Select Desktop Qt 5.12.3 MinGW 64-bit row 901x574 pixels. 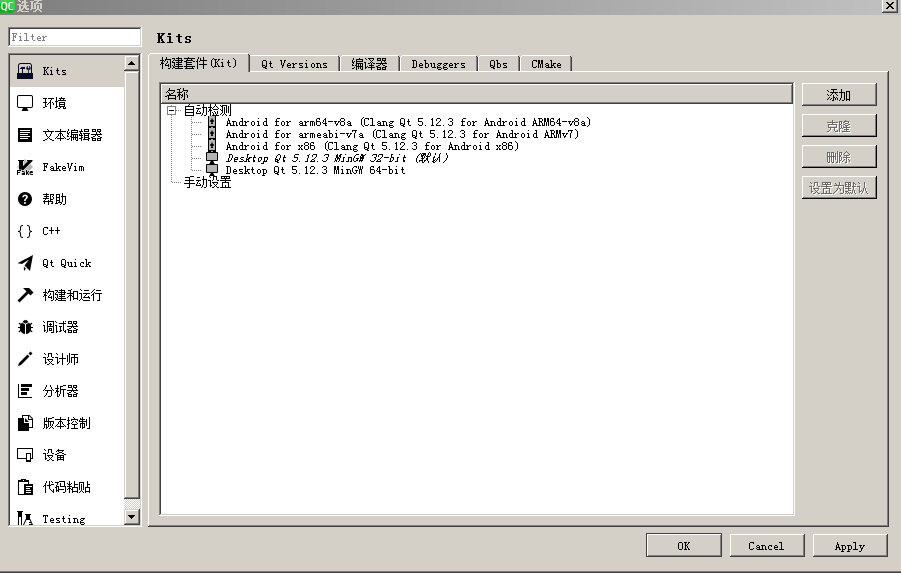[x=315, y=170]
